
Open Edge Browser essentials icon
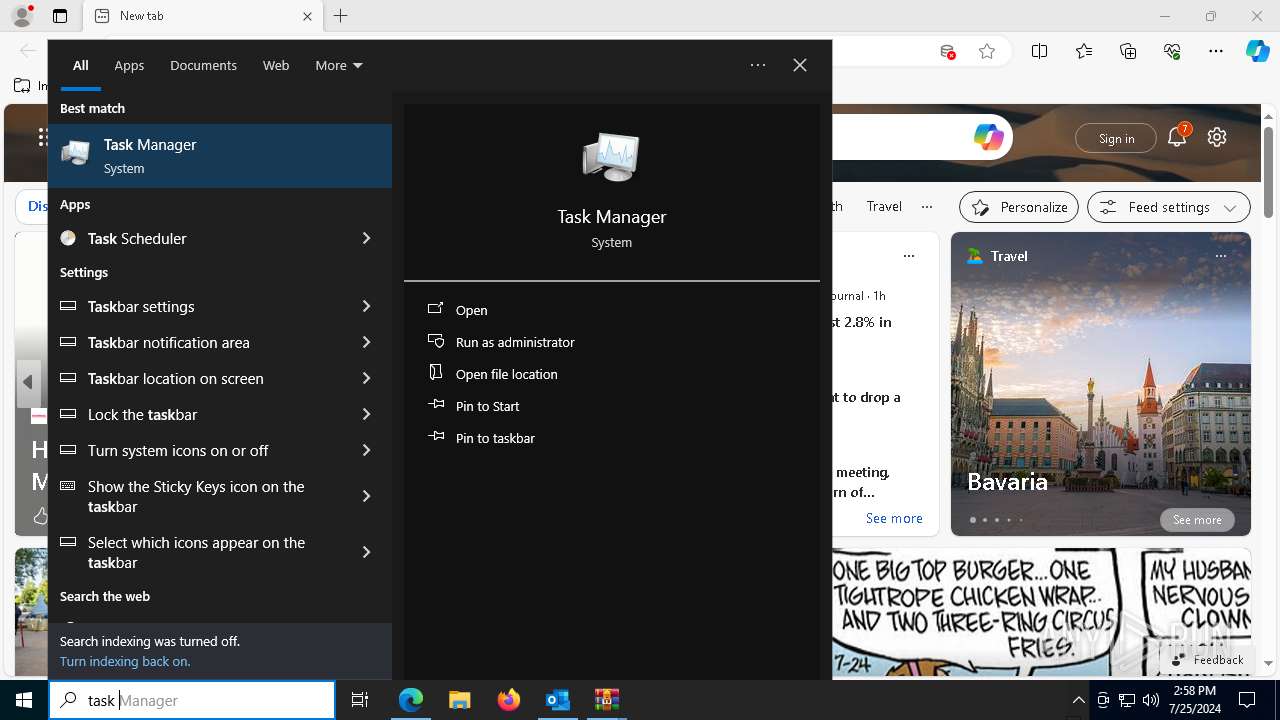pyautogui.click(x=1172, y=51)
